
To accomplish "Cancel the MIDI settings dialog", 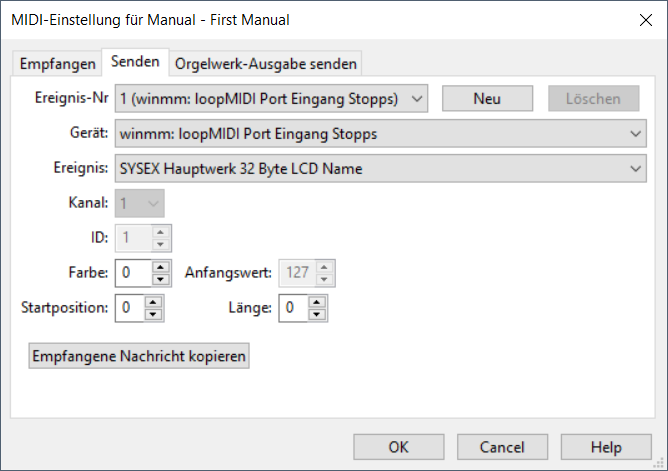I will coord(502,446).
